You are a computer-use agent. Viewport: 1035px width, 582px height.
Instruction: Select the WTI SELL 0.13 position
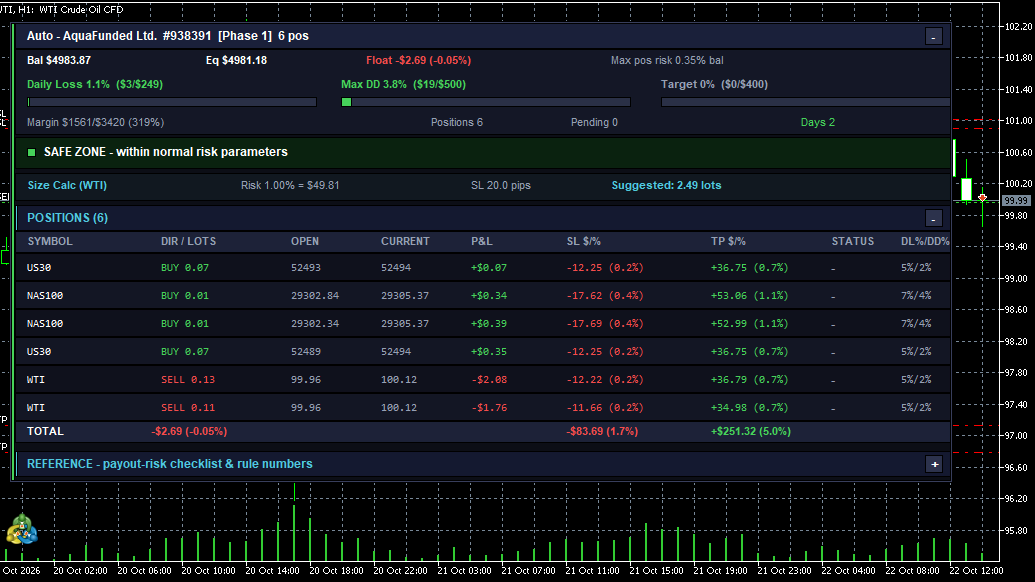[483, 380]
